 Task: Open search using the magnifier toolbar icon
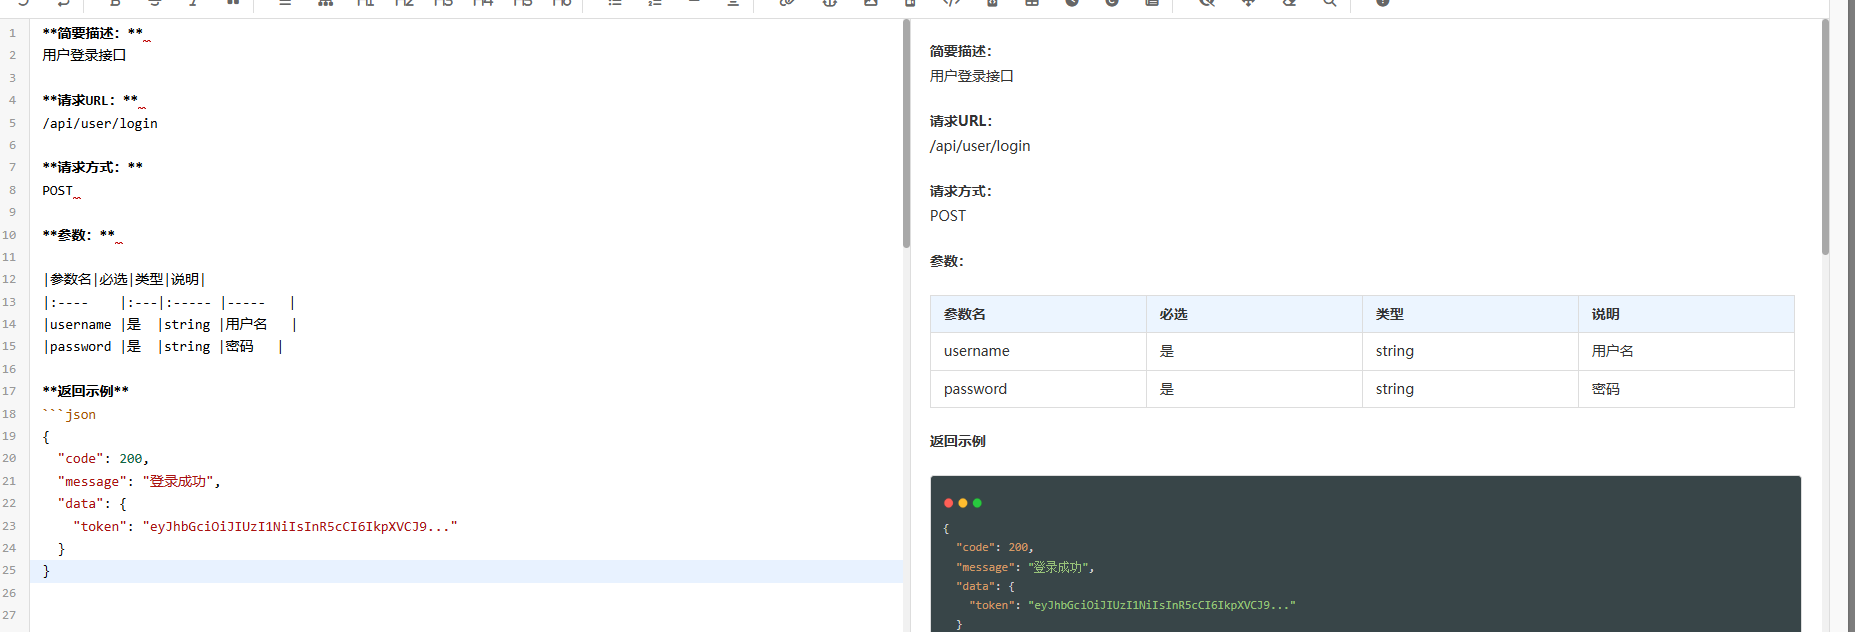click(x=1329, y=3)
